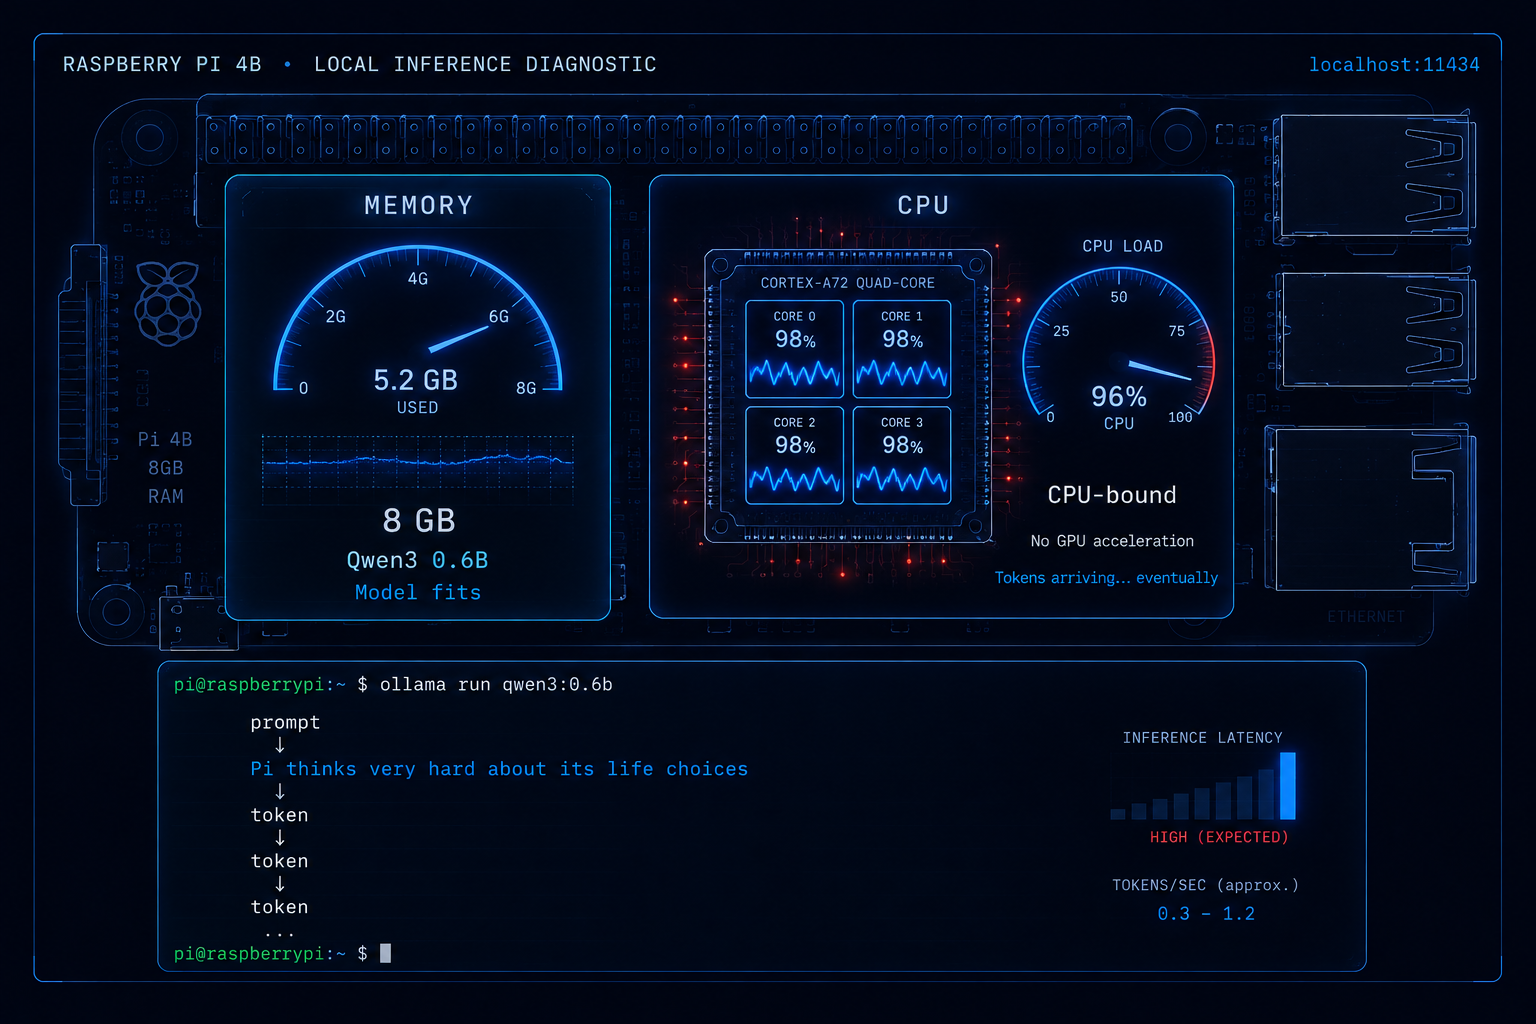Click the Model fits status
This screenshot has width=1536, height=1024.
[418, 593]
